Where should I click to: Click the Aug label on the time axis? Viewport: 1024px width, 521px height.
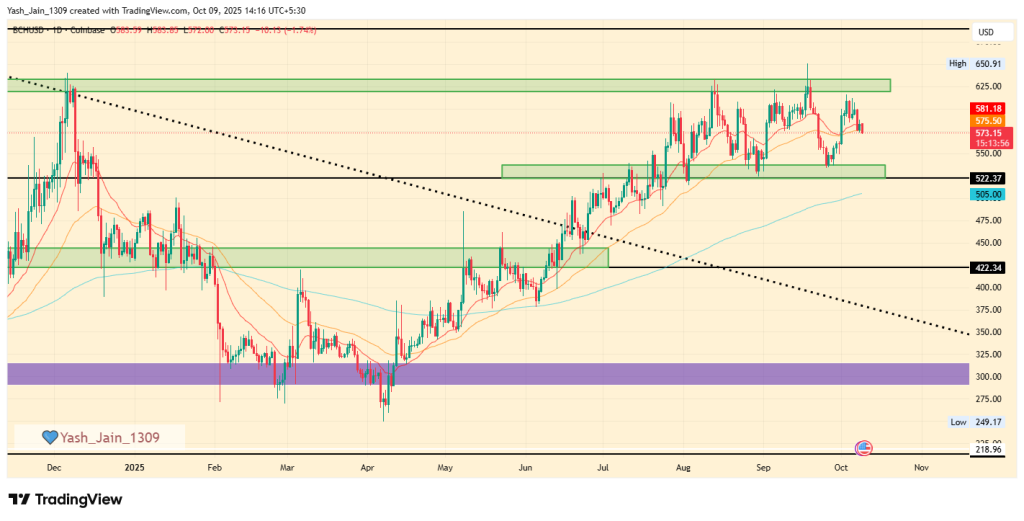[x=683, y=467]
